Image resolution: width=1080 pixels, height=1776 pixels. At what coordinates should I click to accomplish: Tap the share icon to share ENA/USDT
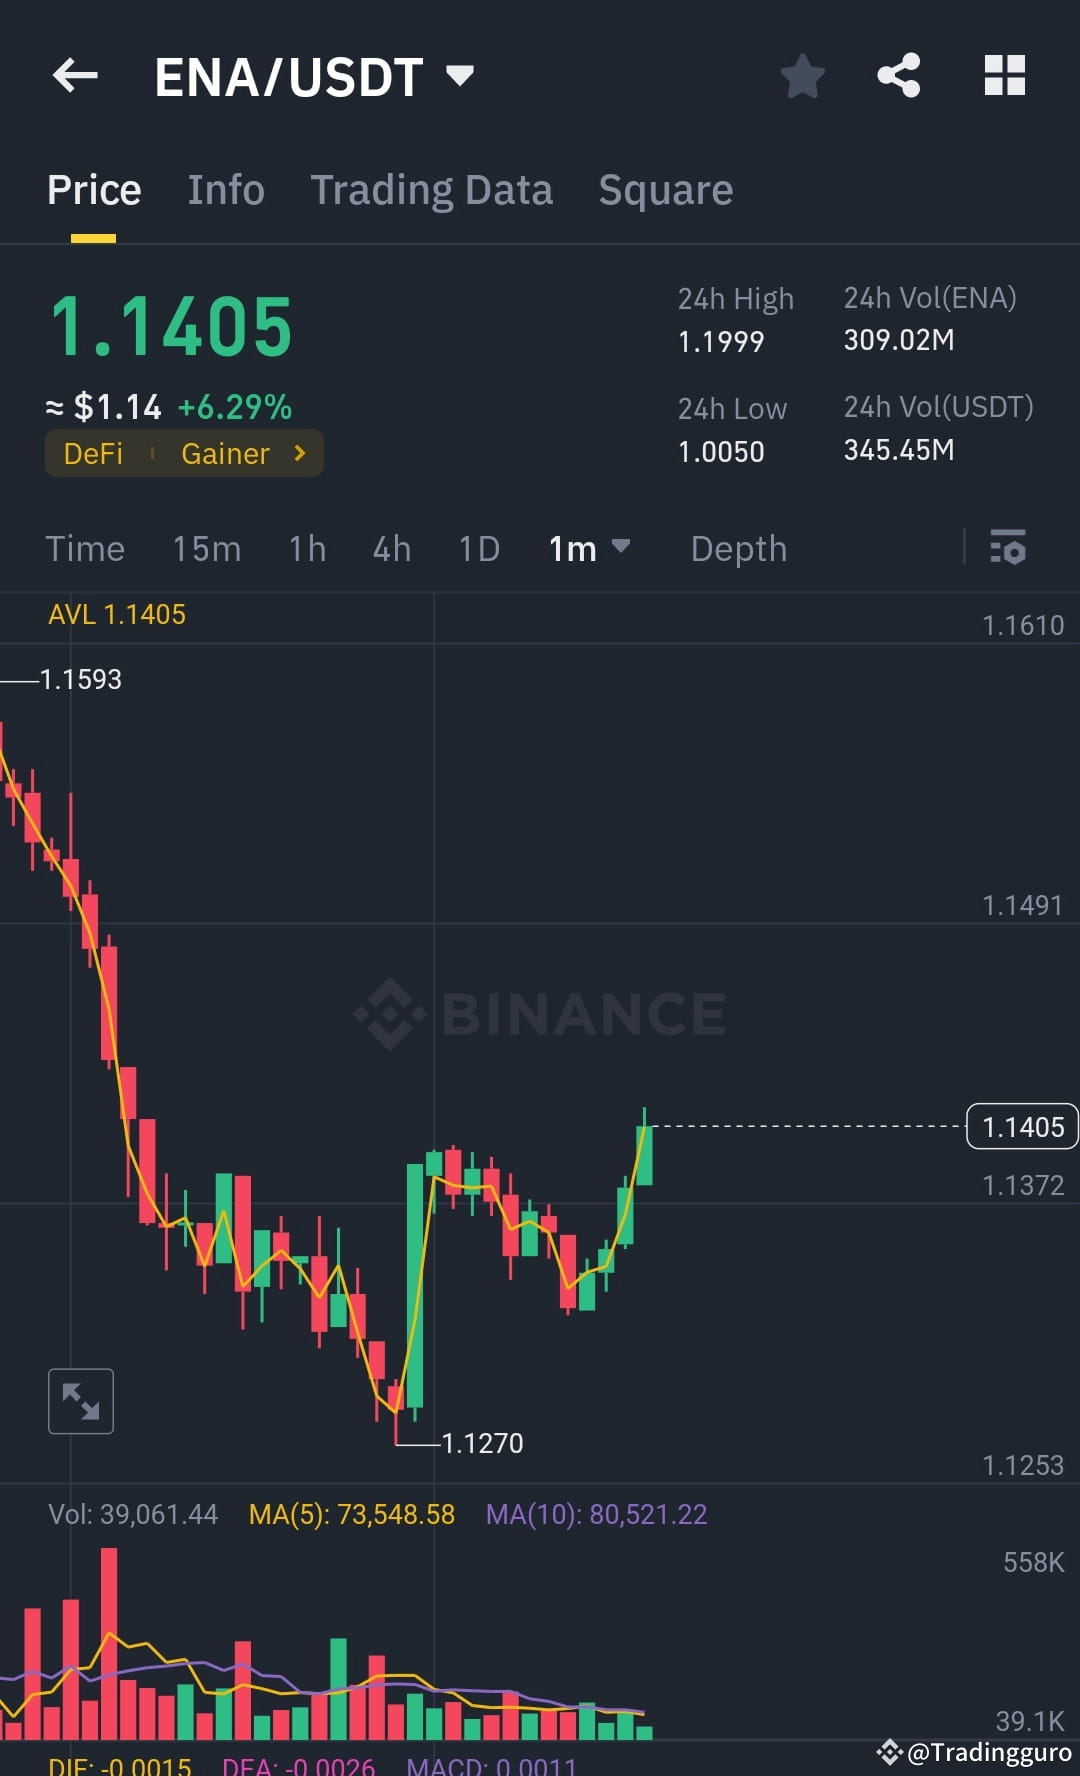coord(898,75)
